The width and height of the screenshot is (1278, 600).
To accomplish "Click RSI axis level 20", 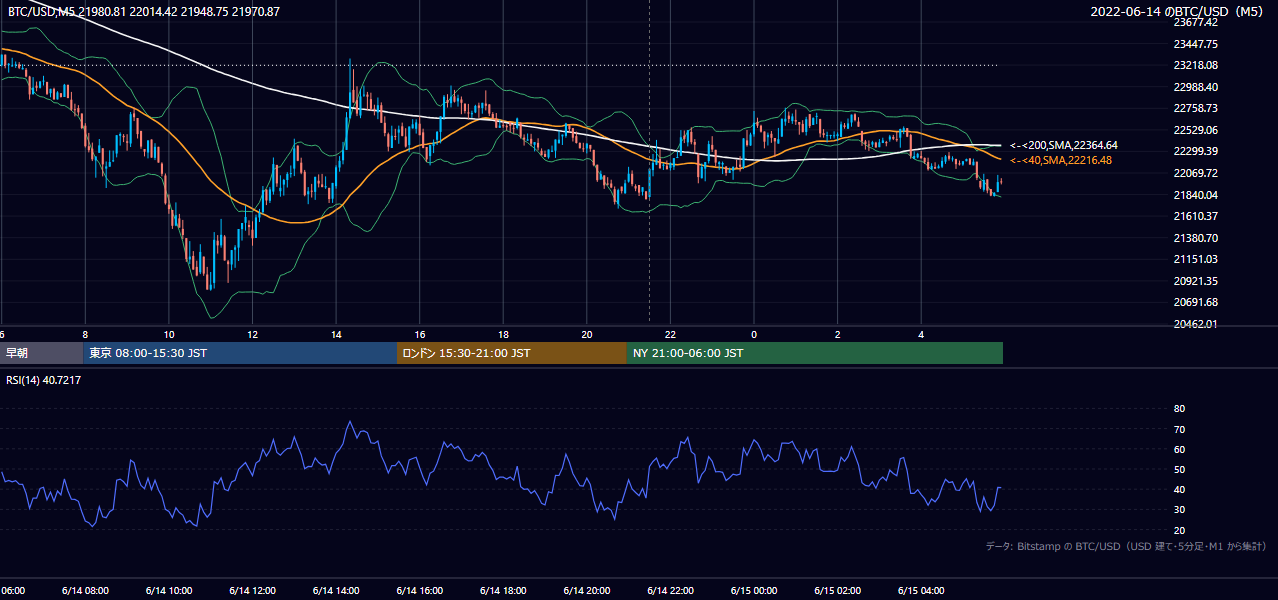I will (1179, 530).
